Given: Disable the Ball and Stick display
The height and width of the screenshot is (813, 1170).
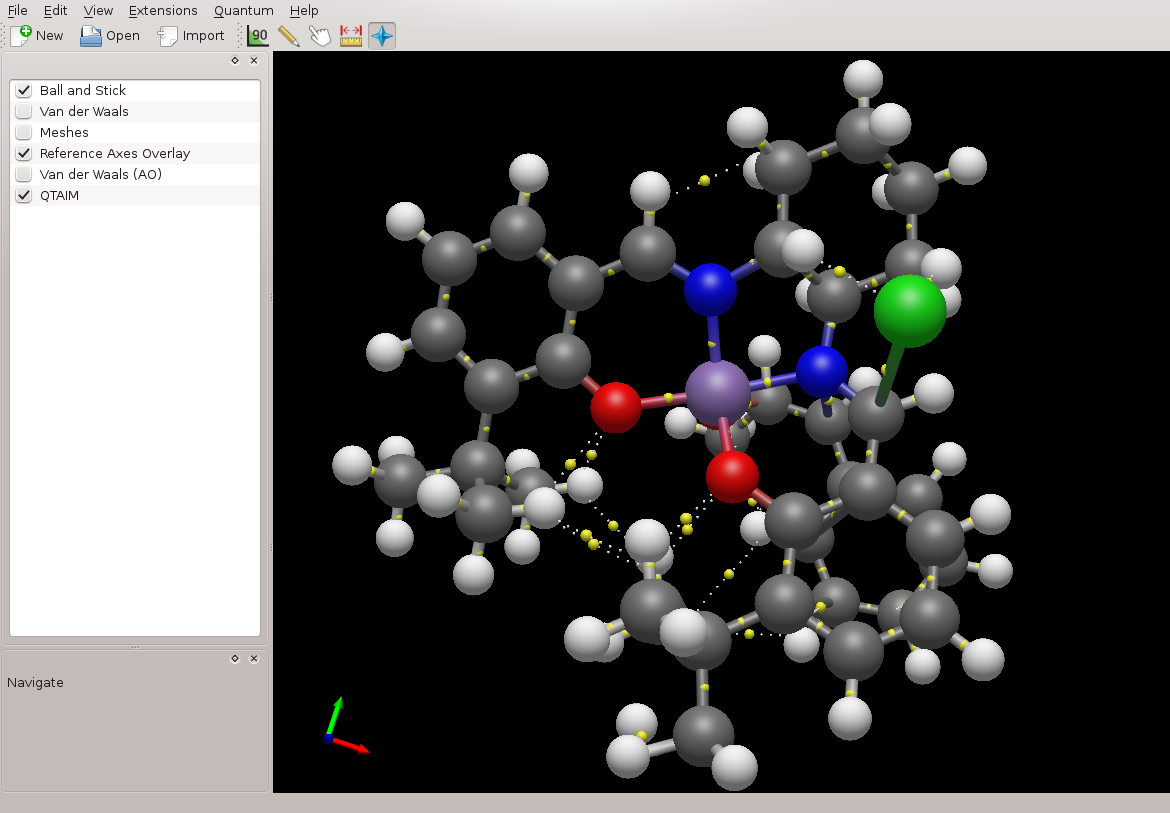Looking at the screenshot, I should click(24, 91).
